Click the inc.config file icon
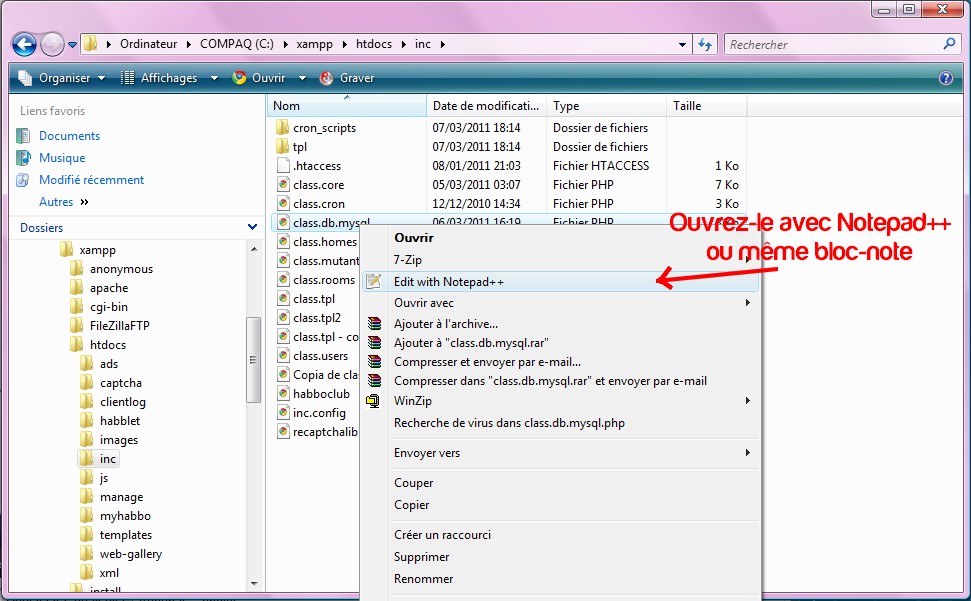This screenshot has height=601, width=971. pos(283,413)
